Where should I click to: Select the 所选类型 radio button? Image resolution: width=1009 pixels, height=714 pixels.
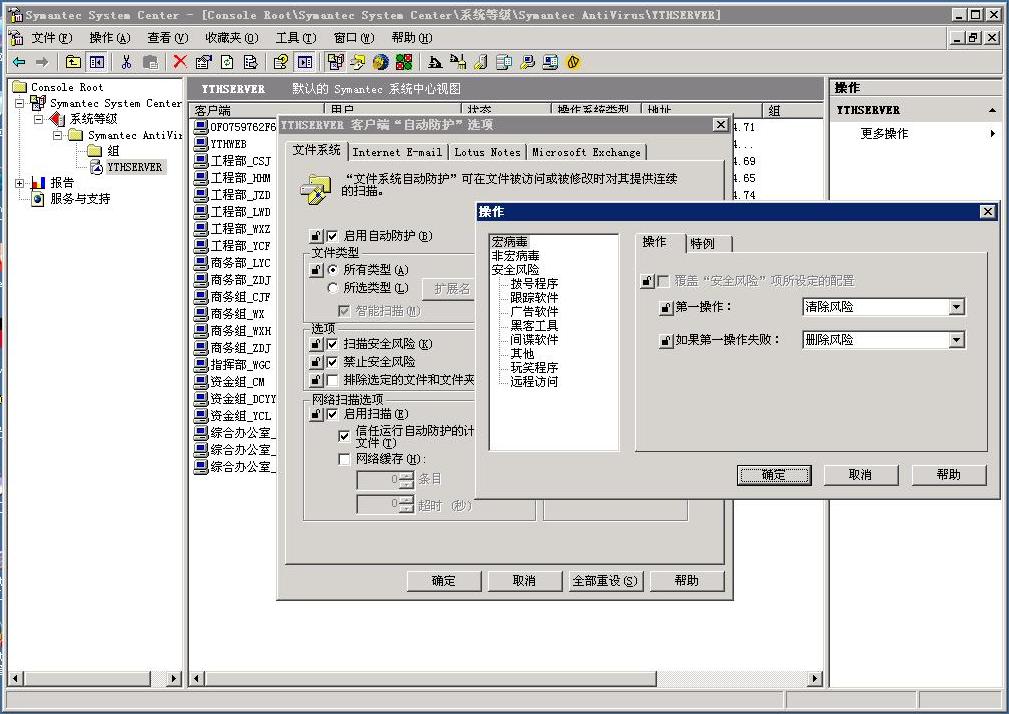[333, 288]
